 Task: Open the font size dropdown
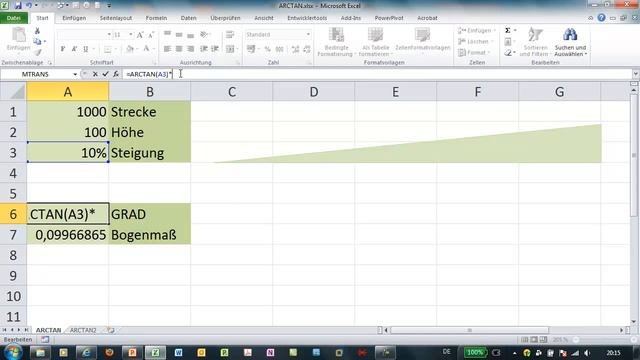pyautogui.click(x=131, y=35)
